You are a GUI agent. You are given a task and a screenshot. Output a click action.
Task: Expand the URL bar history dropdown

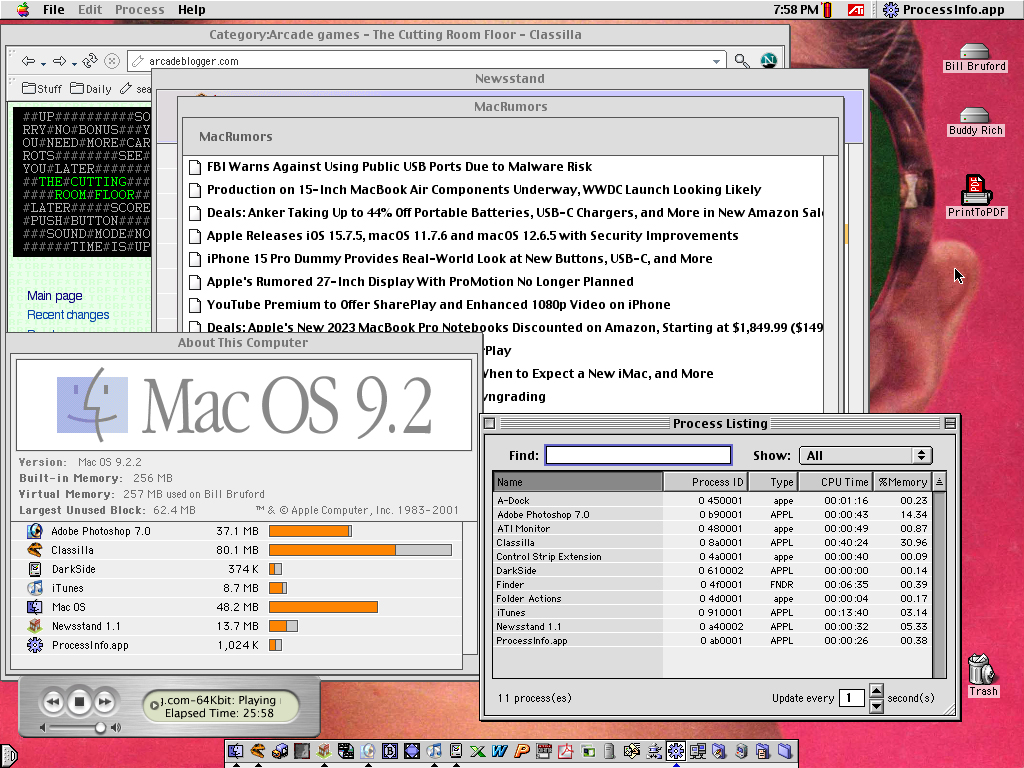(x=716, y=61)
